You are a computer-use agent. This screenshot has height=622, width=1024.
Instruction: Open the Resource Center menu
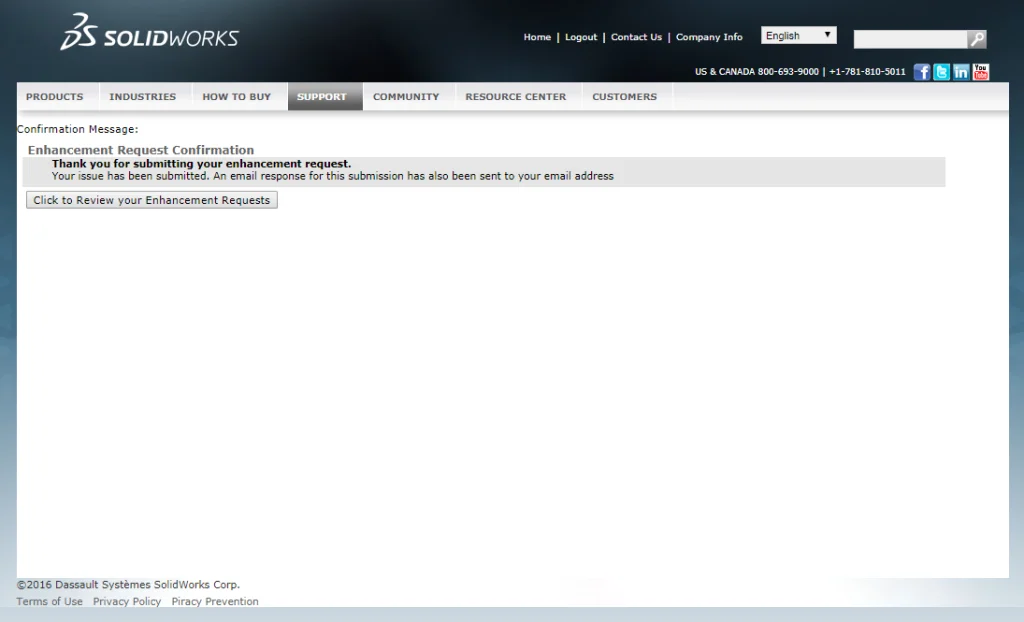click(516, 97)
